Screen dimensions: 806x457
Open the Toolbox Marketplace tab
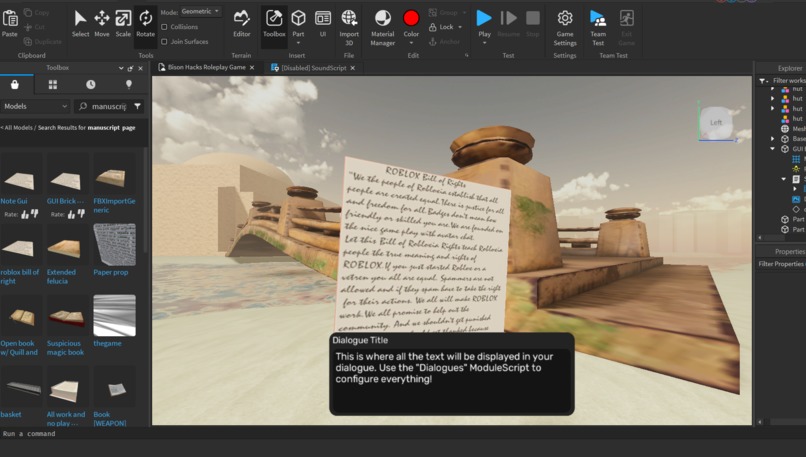tap(15, 85)
